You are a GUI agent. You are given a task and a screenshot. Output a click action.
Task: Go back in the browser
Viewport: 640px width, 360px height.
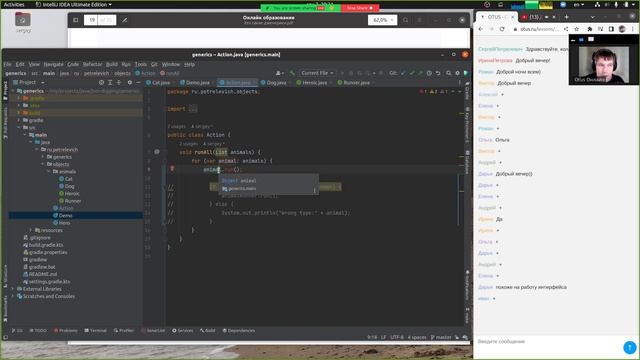click(x=481, y=29)
